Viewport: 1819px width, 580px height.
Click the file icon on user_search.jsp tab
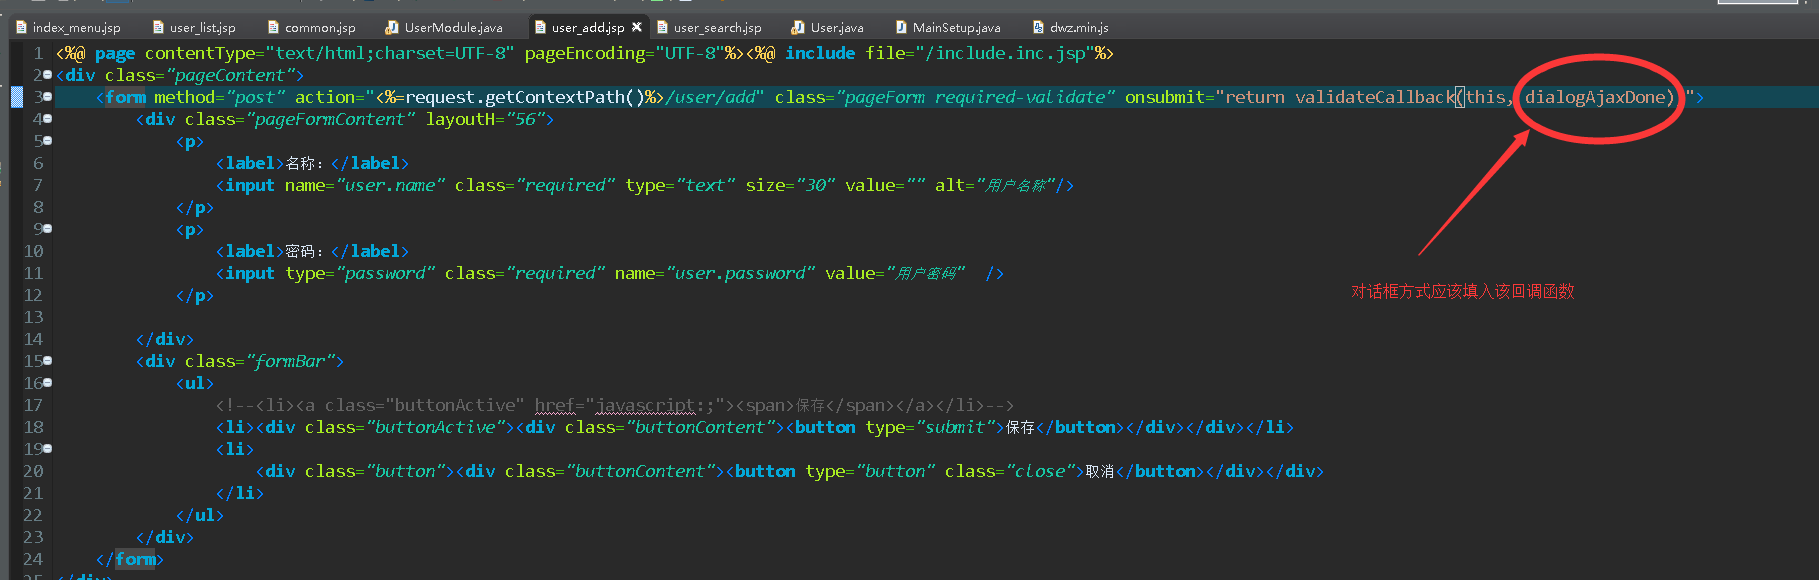[662, 27]
